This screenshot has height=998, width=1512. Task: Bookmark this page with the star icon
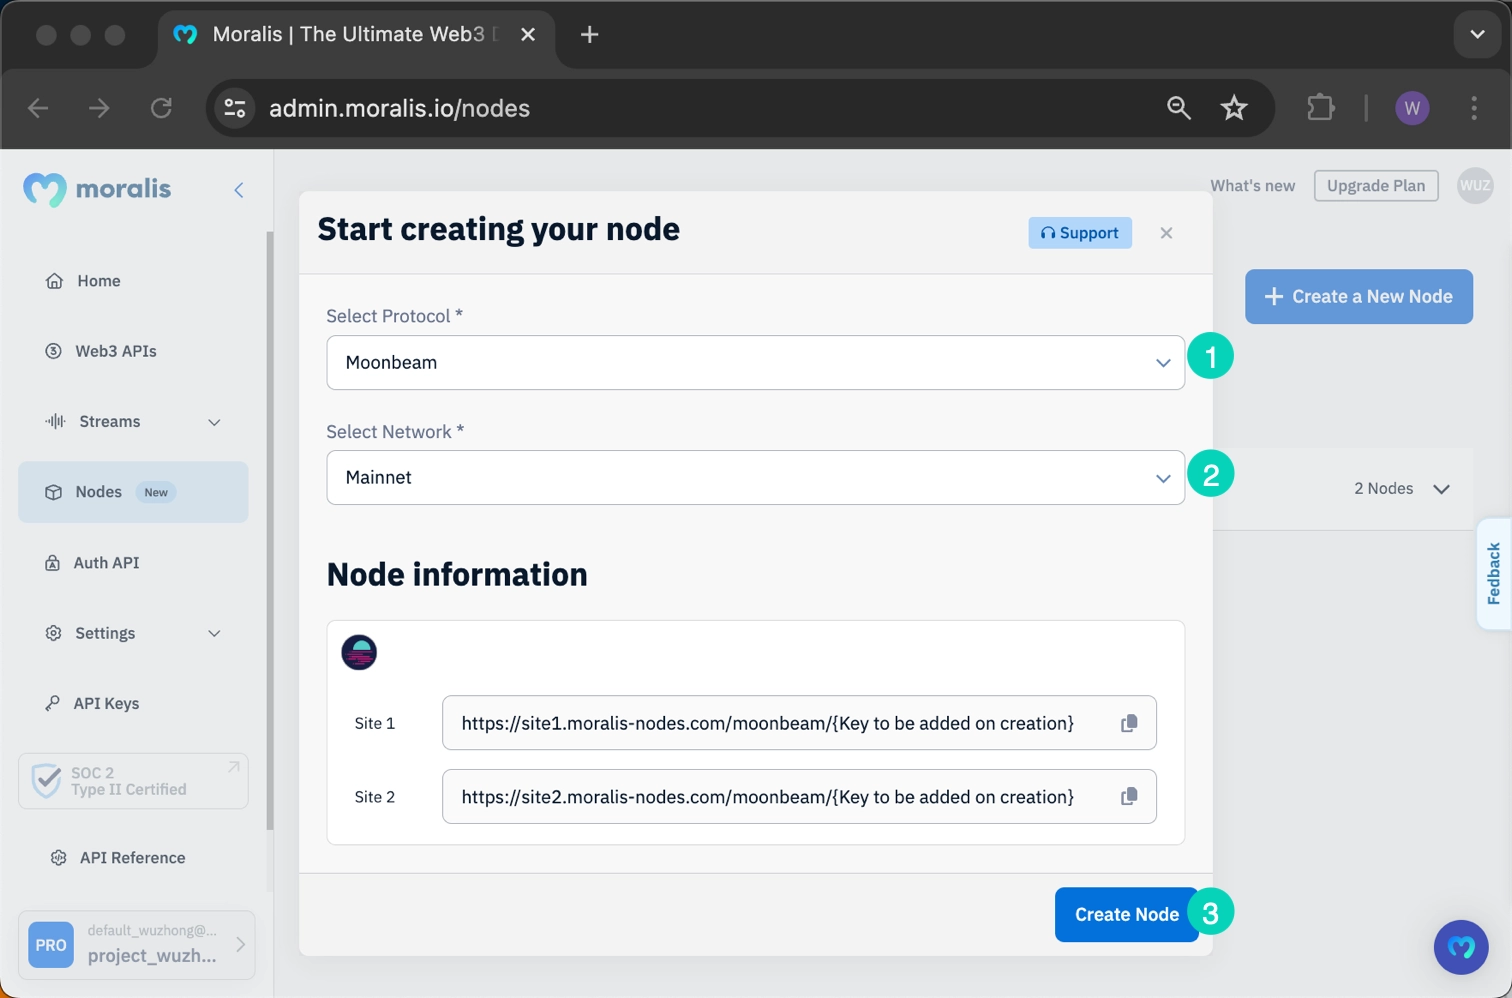[x=1234, y=108]
